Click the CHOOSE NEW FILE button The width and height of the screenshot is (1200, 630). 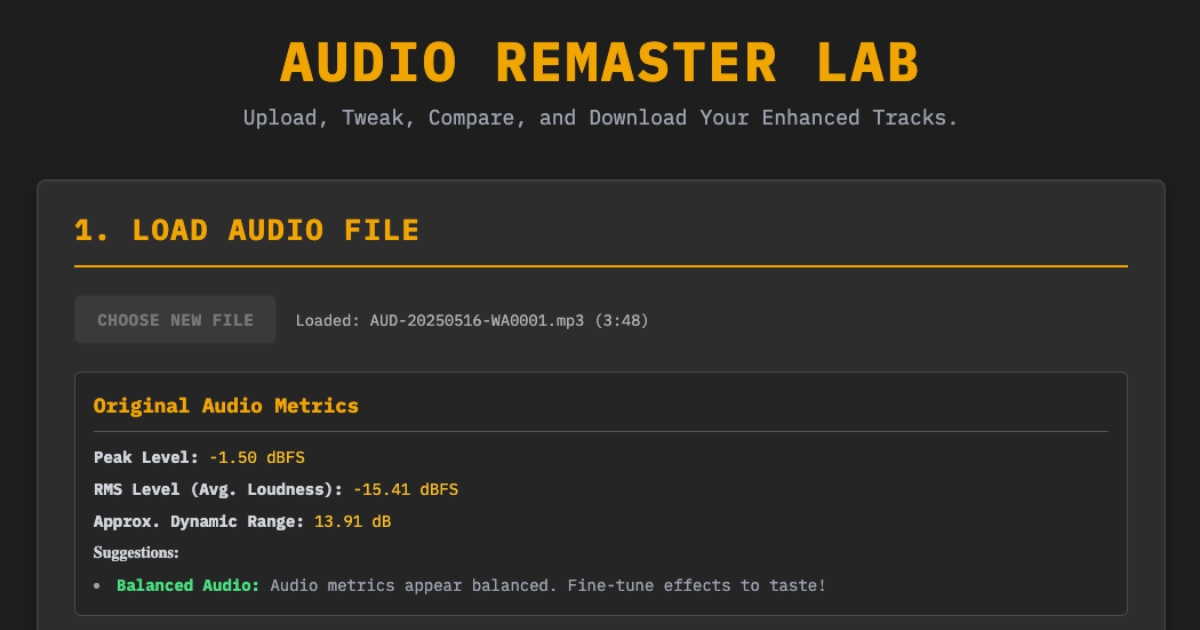coord(175,319)
